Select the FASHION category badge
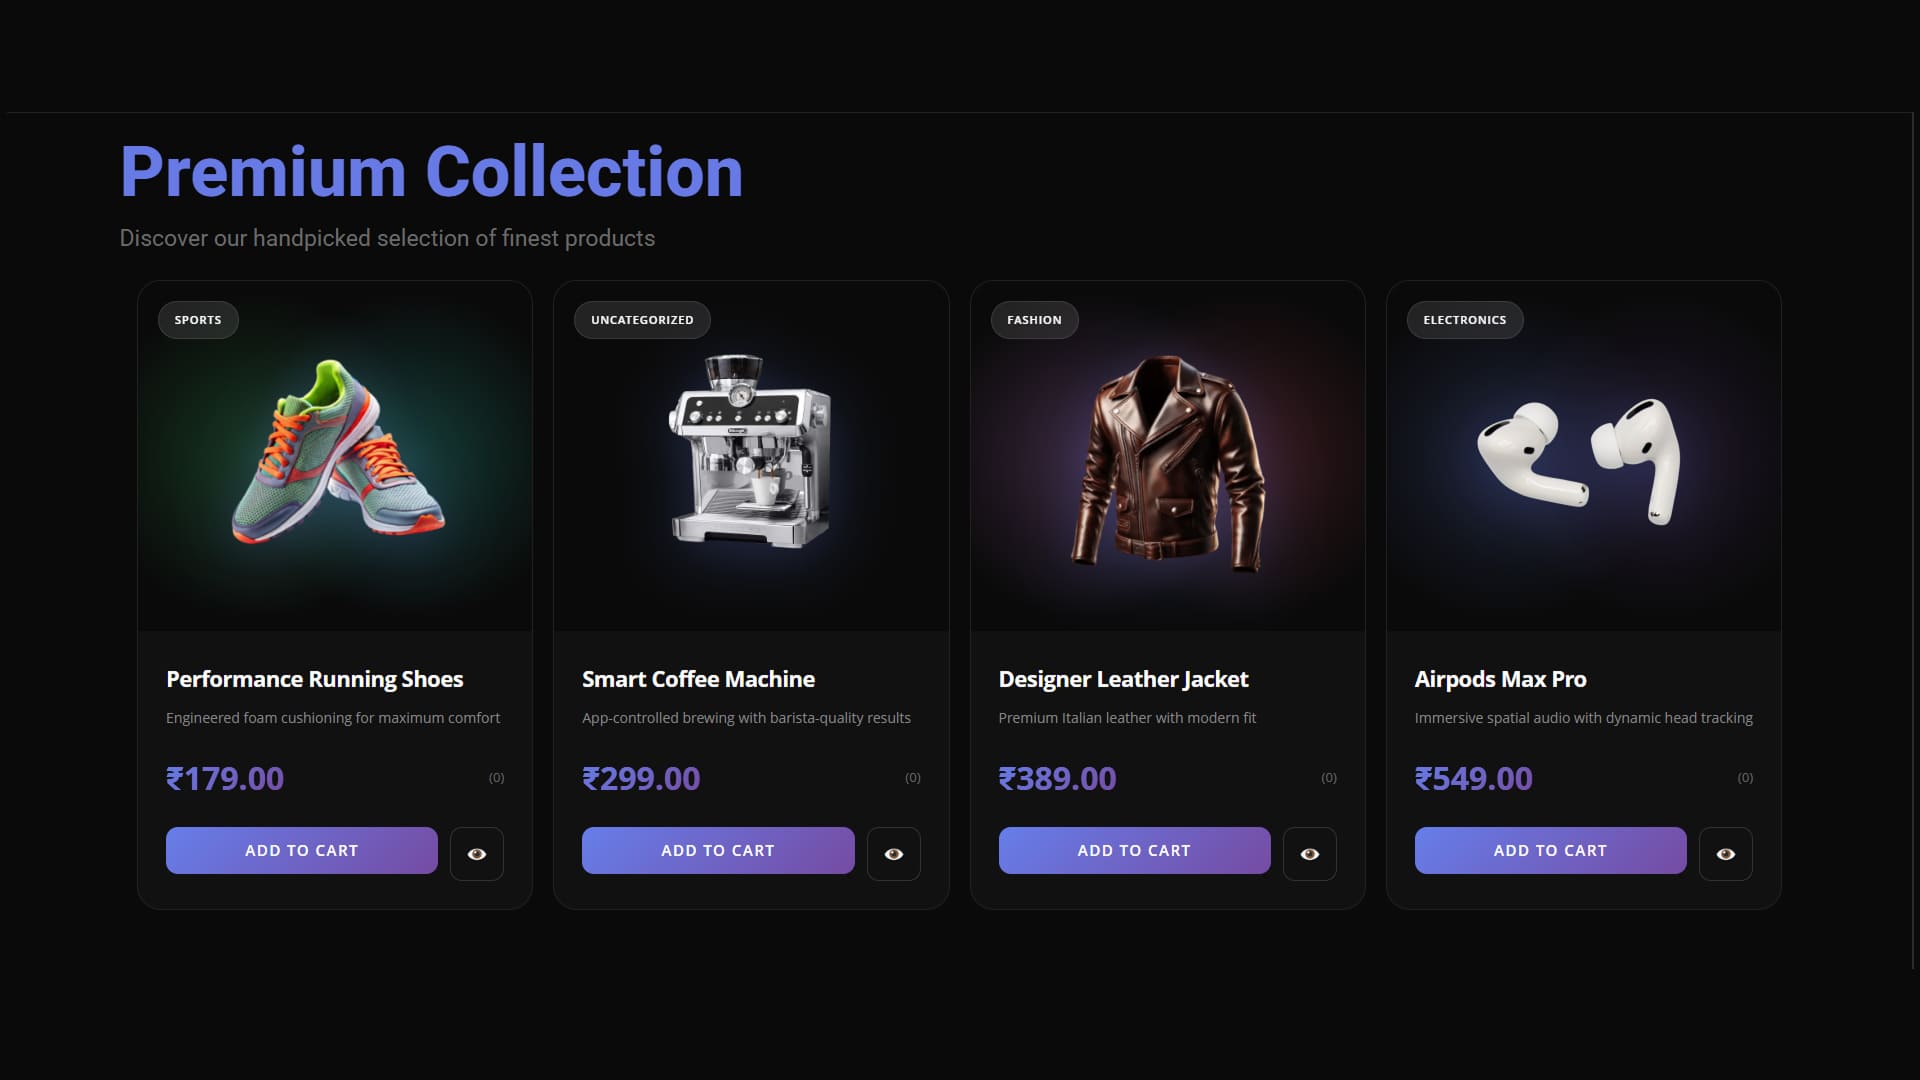Viewport: 1920px width, 1080px height. pos(1034,319)
